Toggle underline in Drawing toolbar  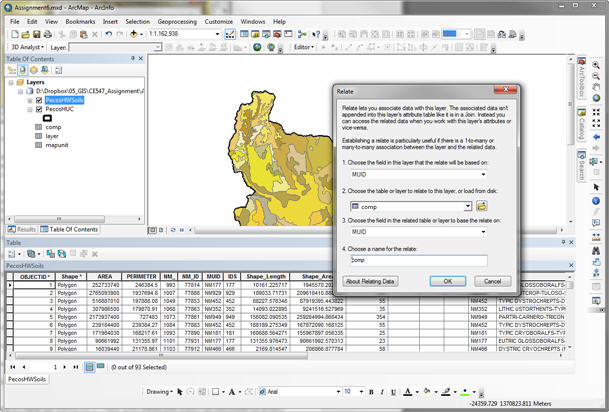point(393,392)
